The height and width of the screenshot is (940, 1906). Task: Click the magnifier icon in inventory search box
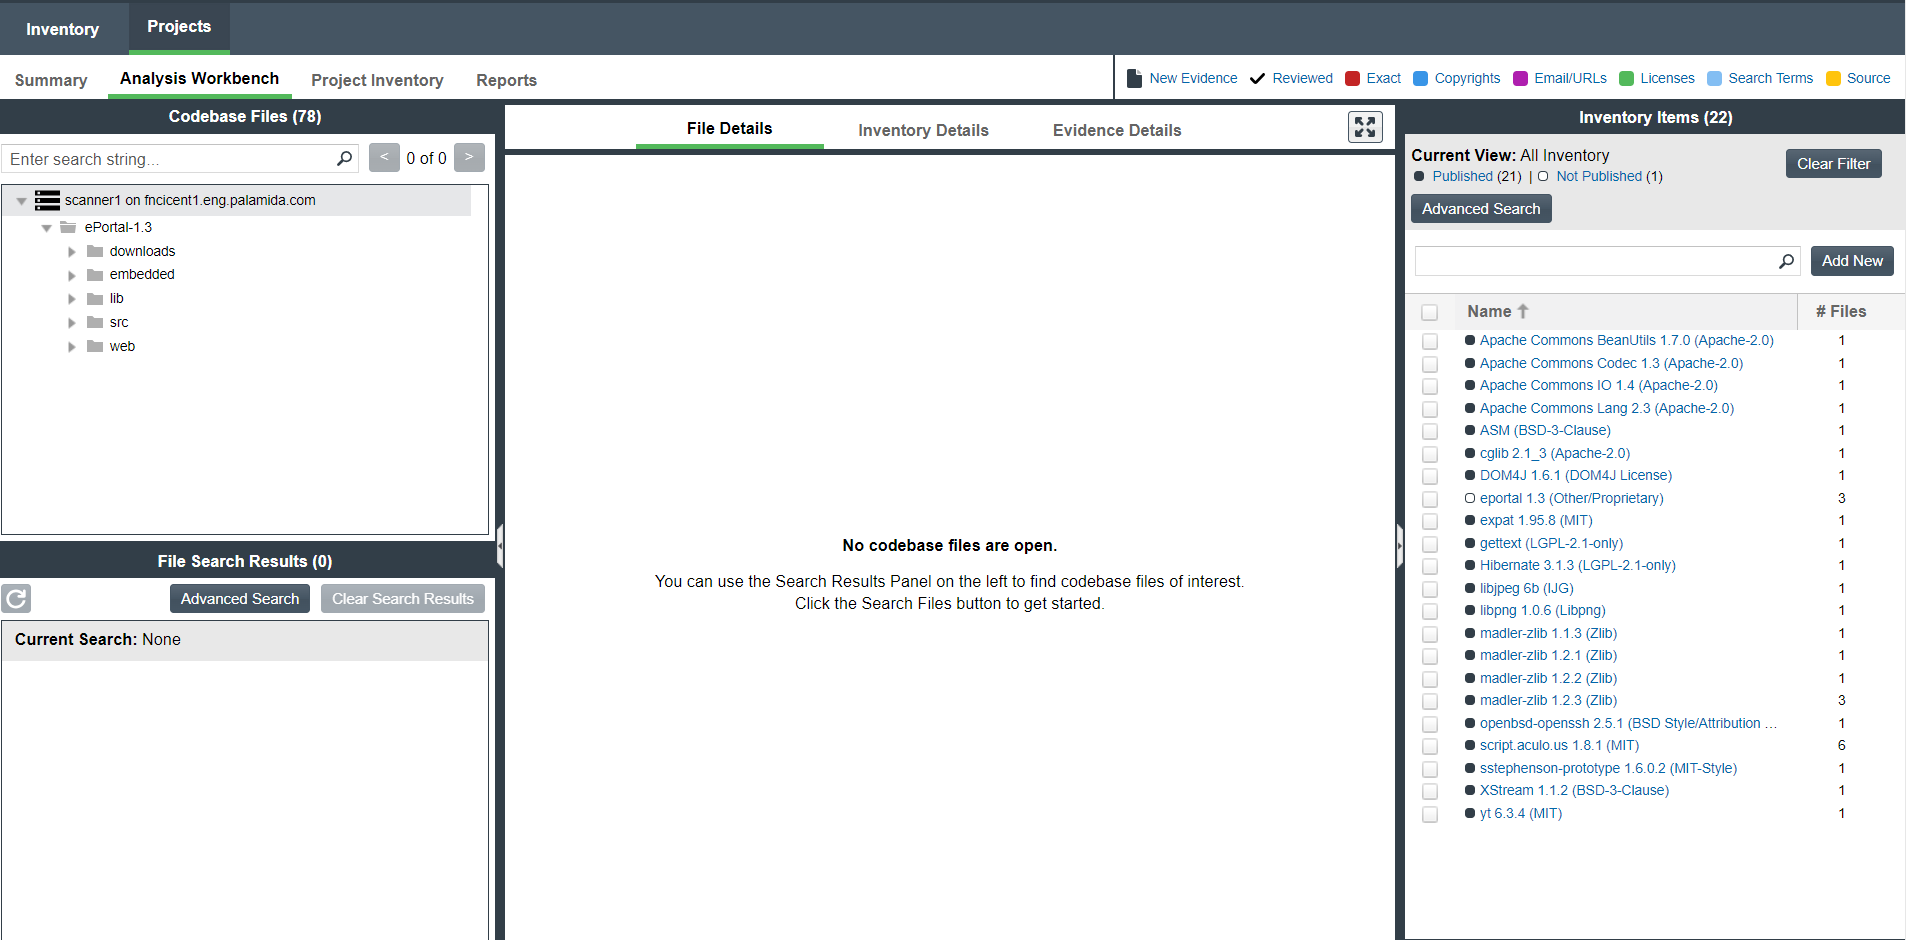click(1786, 261)
